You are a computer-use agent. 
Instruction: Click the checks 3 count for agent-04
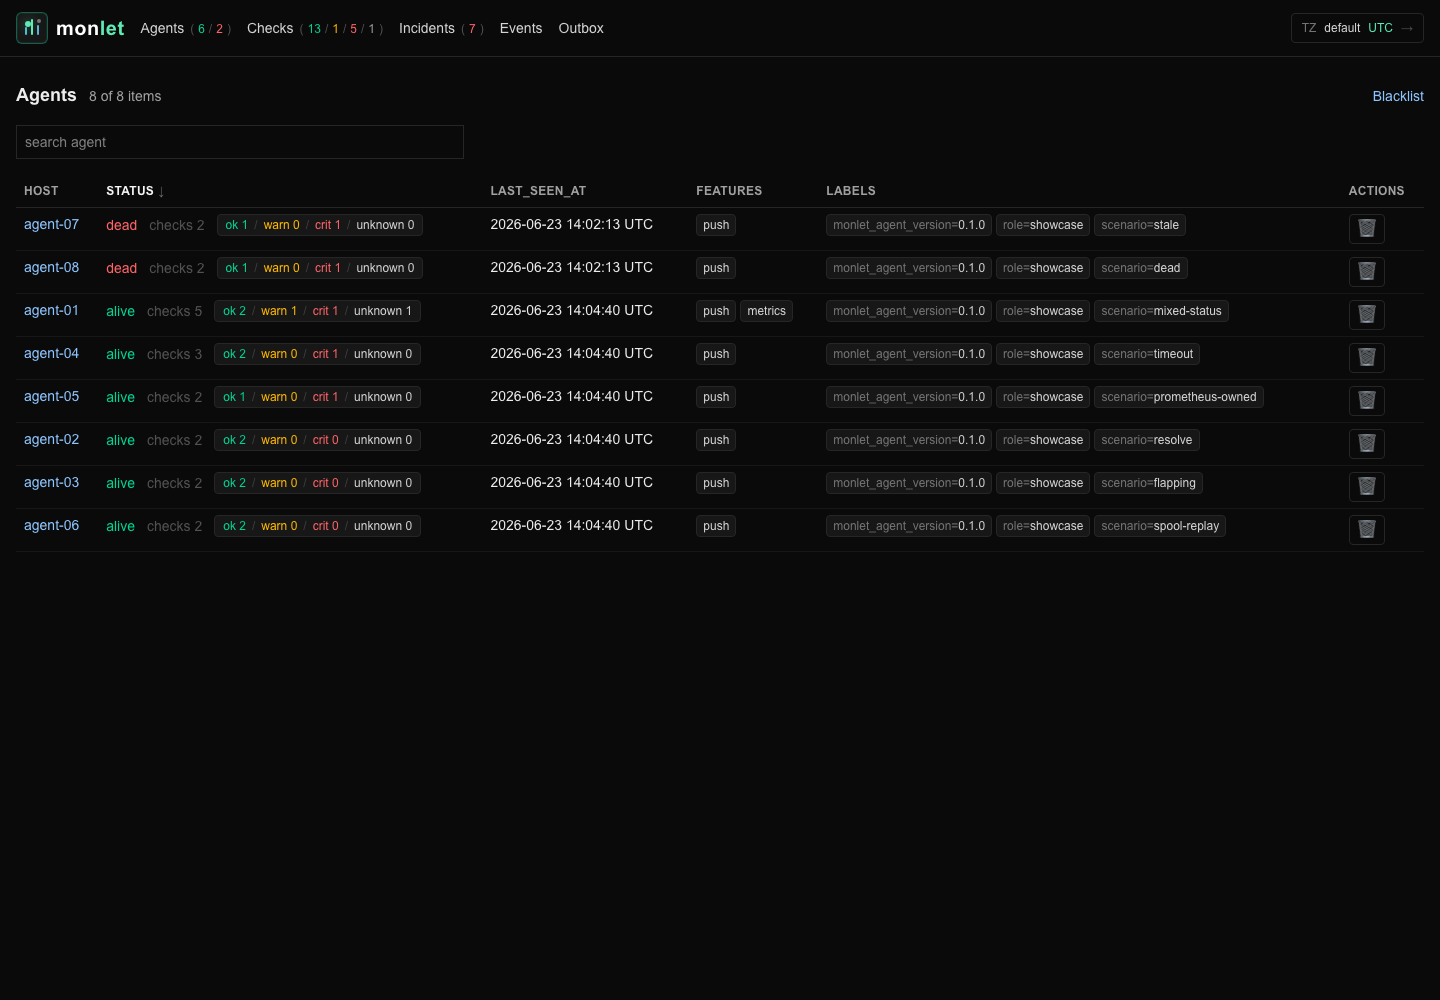pos(174,354)
